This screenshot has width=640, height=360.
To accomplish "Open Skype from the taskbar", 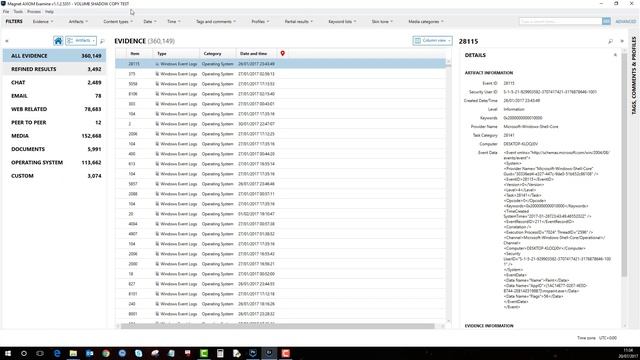I will 138,353.
